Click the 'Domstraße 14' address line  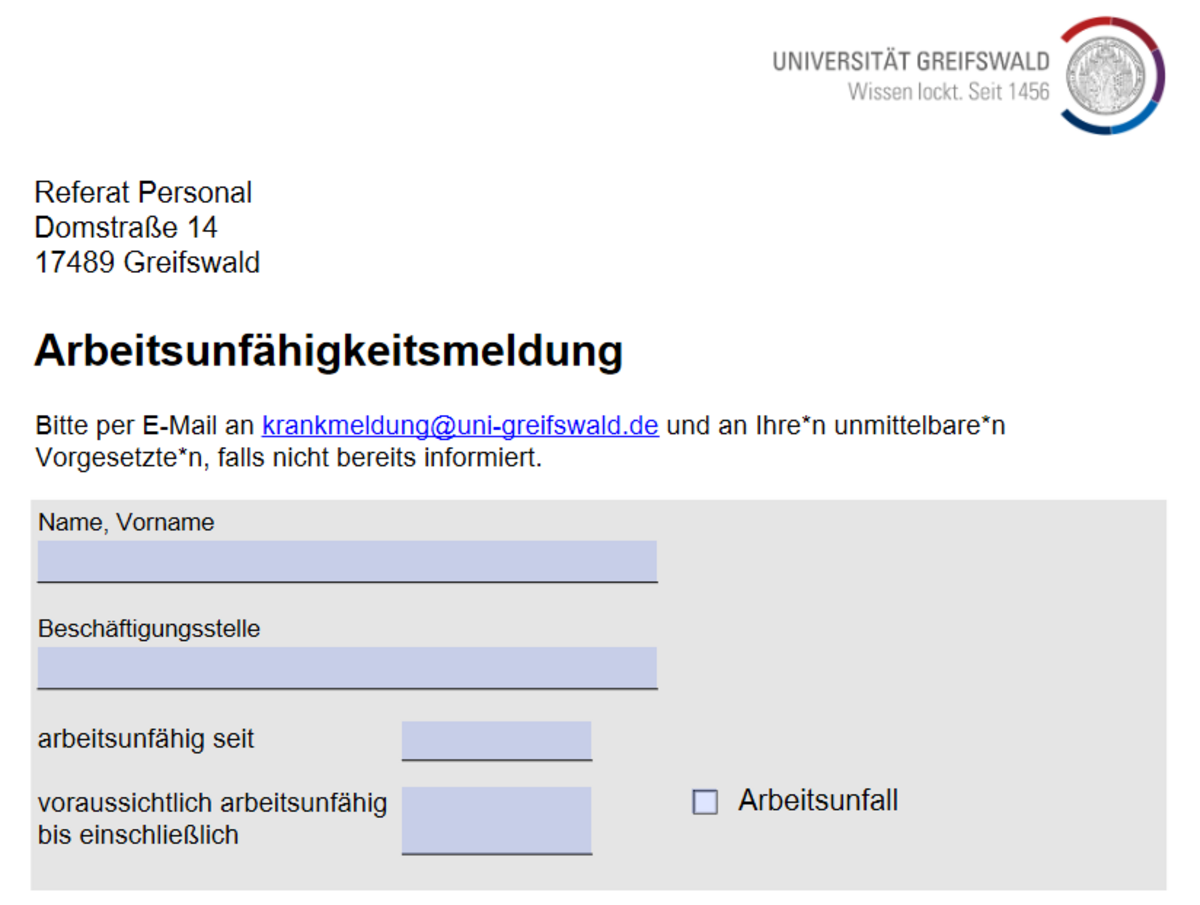coord(125,227)
